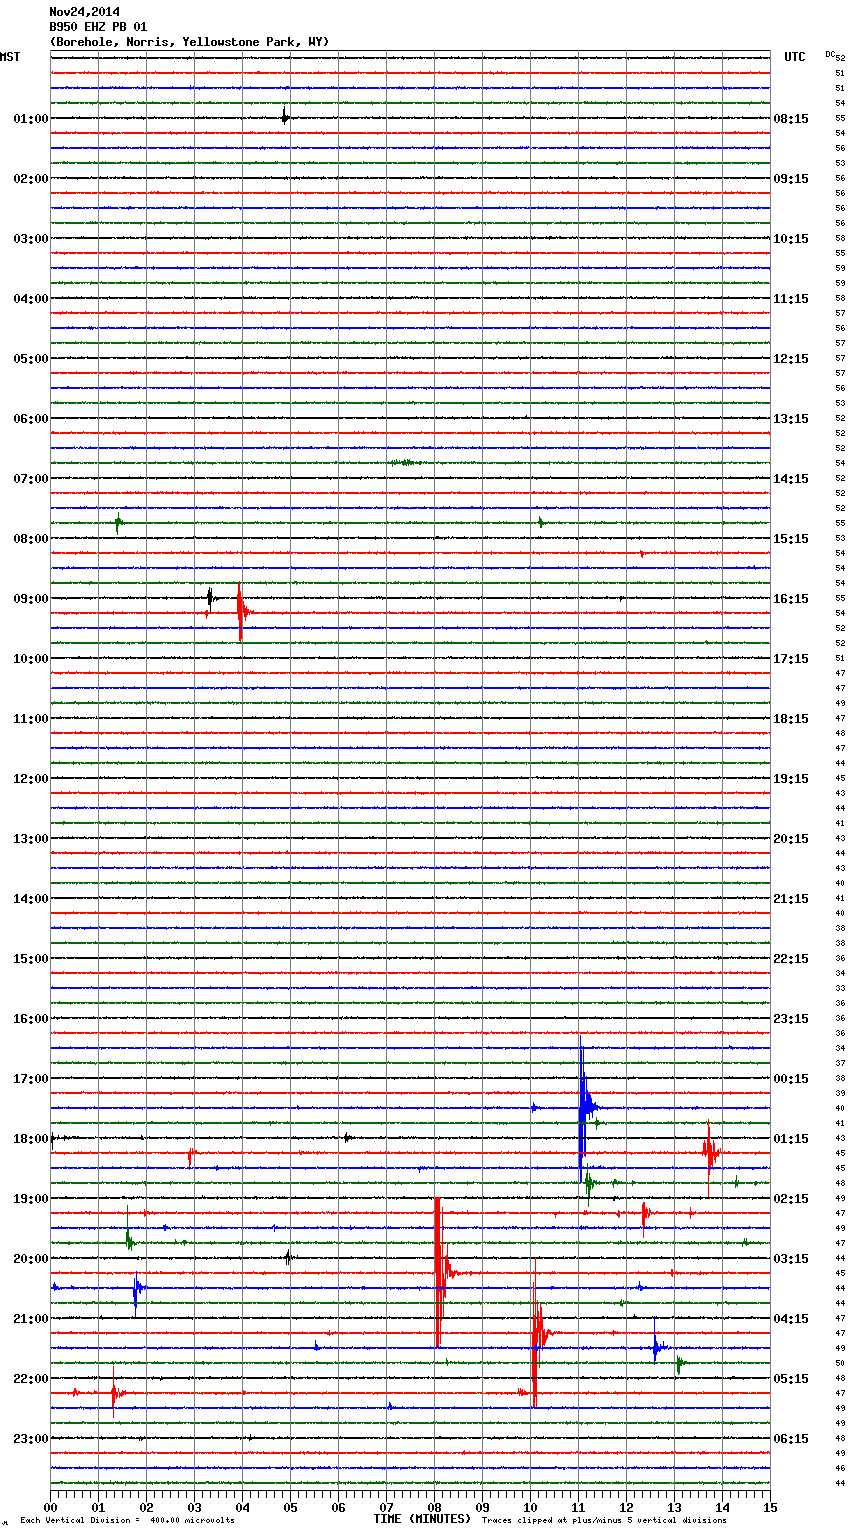Click the Traces clipped at plus/minus 5 note
Screen dimensions: 850x1534
click(604, 1520)
